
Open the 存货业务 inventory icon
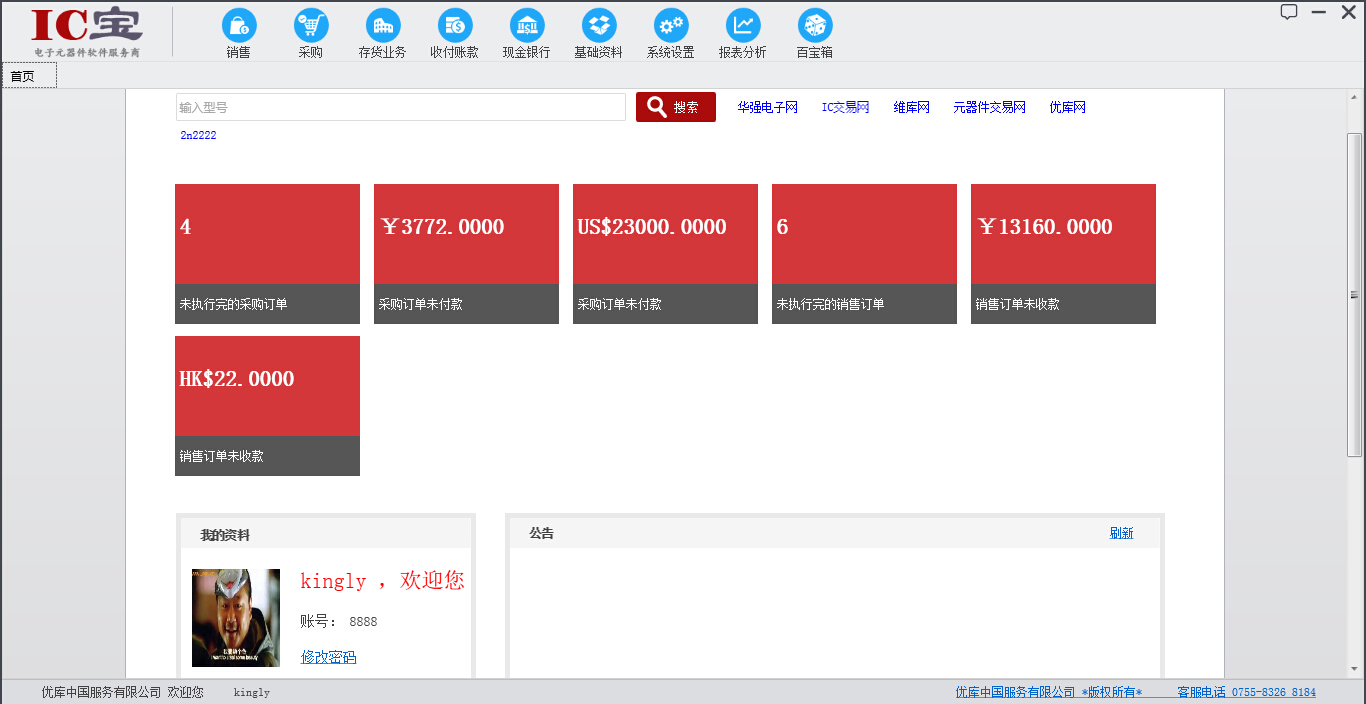click(382, 34)
